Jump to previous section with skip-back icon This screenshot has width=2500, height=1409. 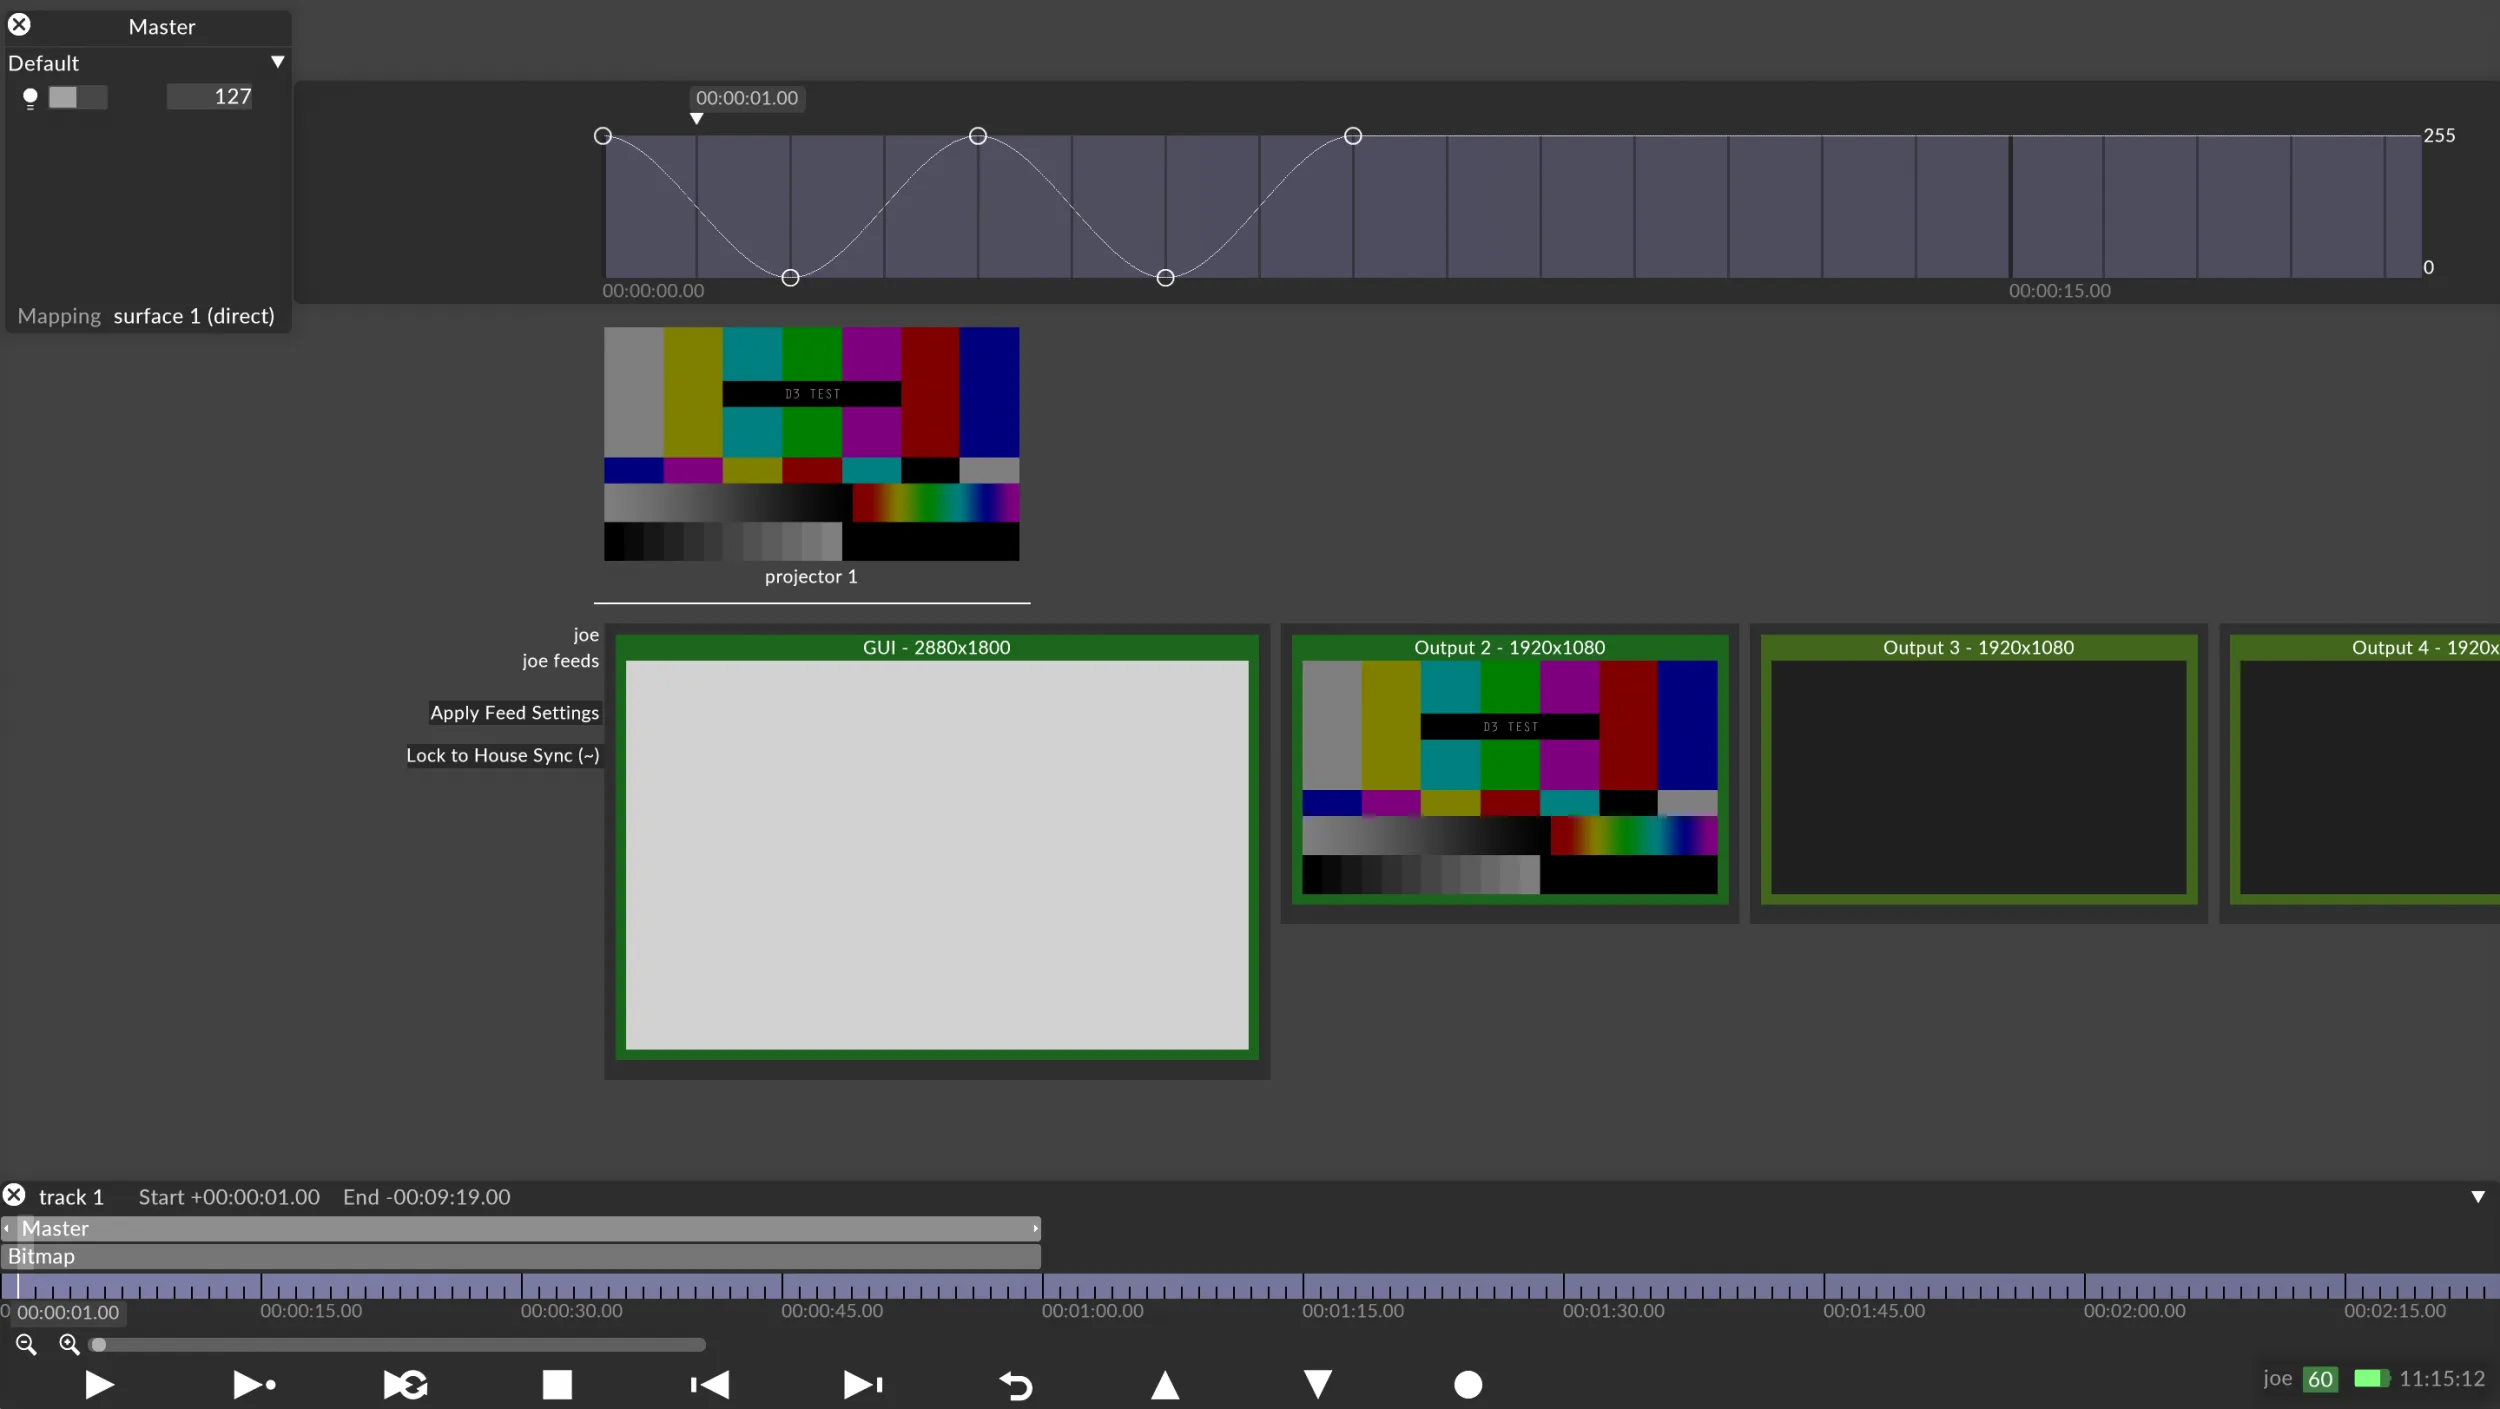pos(710,1384)
